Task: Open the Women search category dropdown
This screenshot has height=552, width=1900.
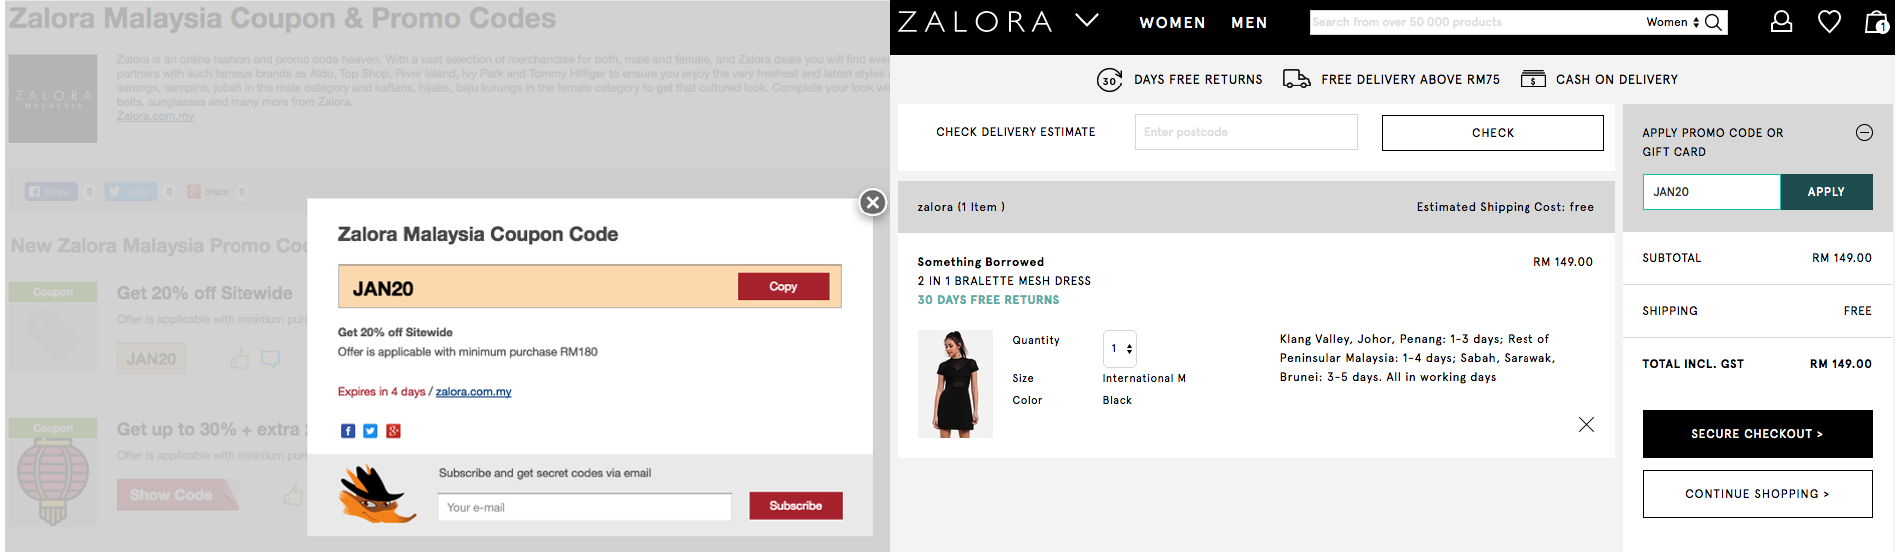Action: point(1673,22)
